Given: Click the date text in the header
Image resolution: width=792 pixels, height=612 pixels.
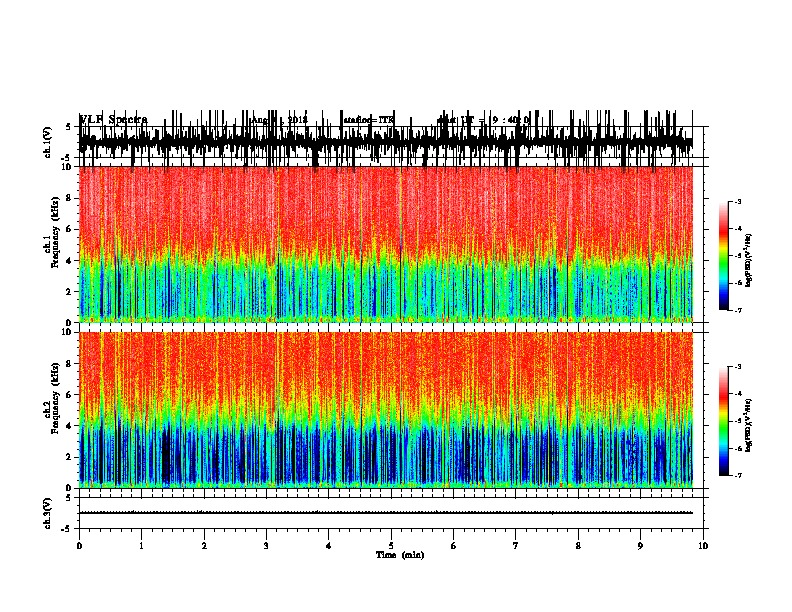Looking at the screenshot, I should coord(279,120).
